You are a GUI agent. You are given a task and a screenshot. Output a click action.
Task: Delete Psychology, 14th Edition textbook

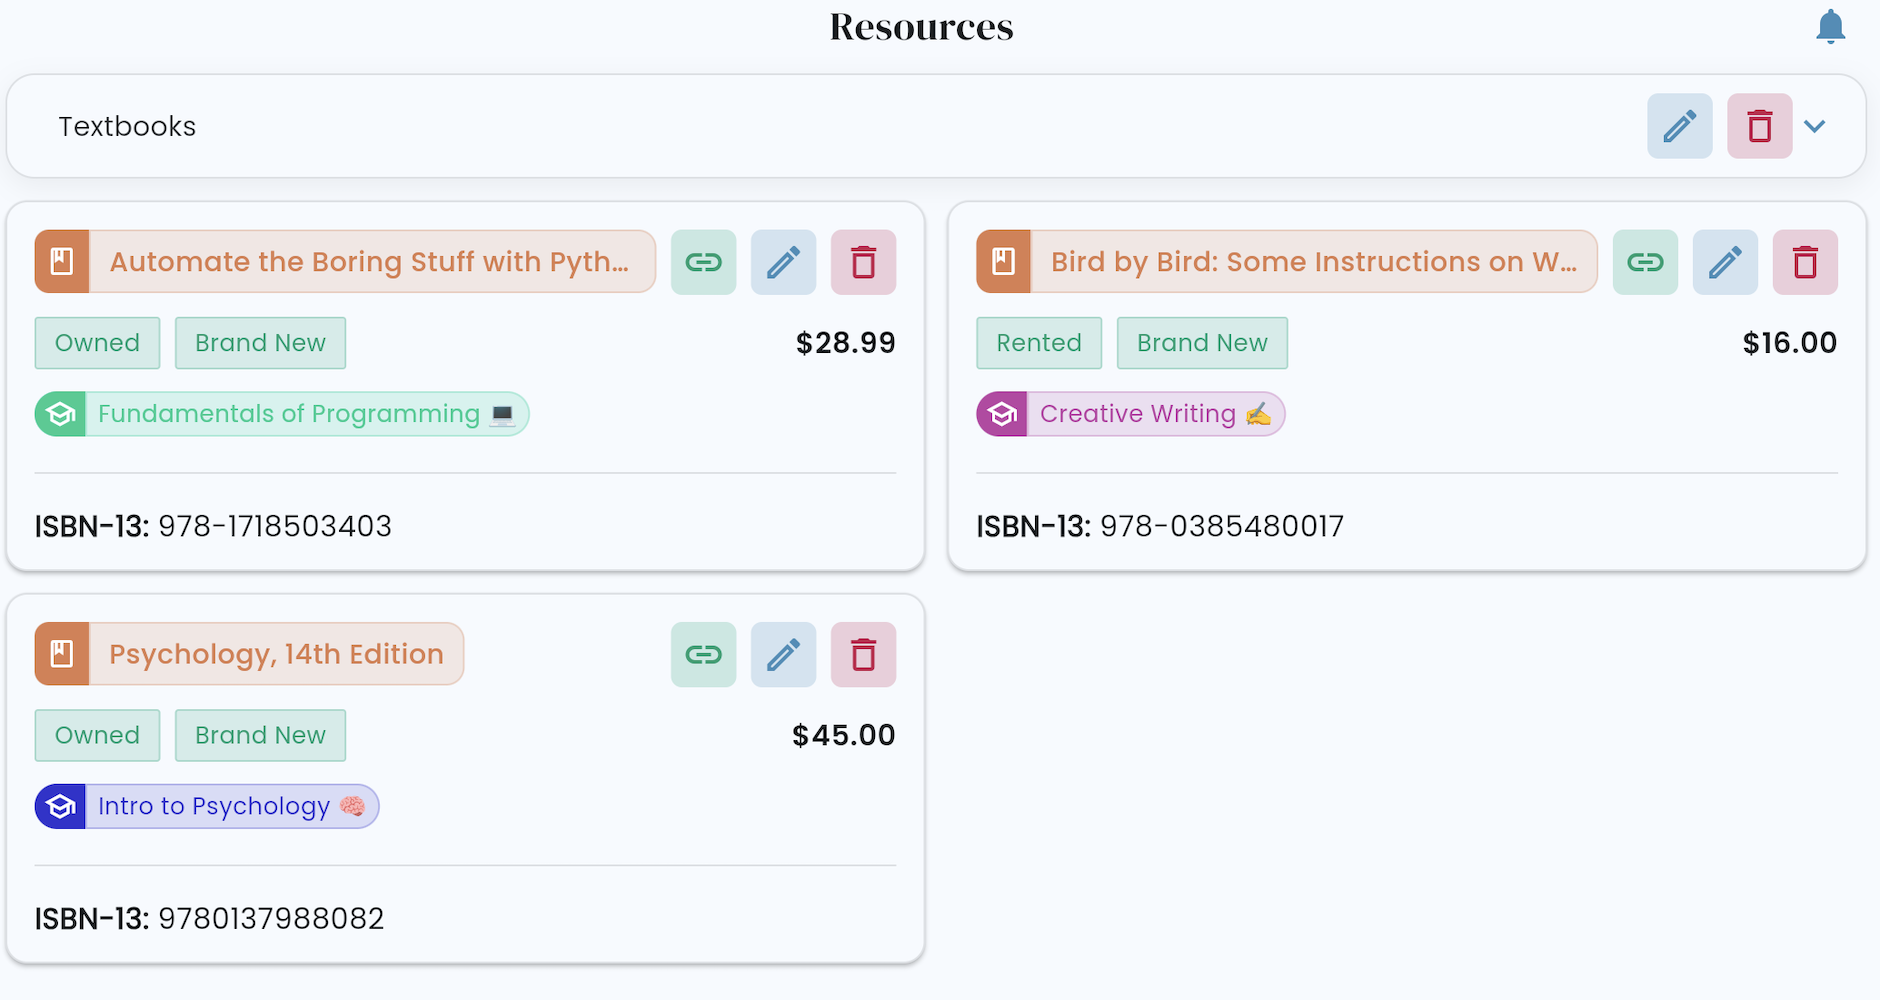863,654
